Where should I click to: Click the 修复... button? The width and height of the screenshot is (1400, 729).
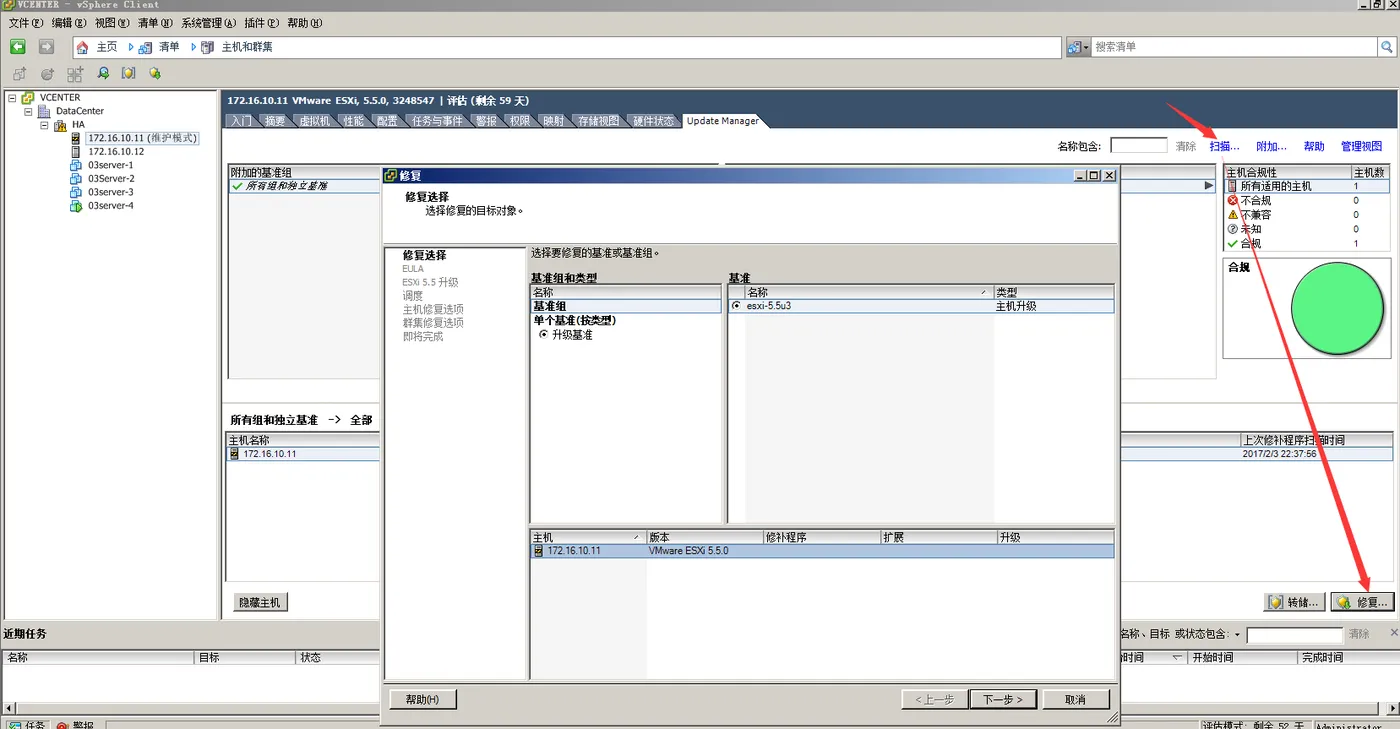[x=1362, y=602]
